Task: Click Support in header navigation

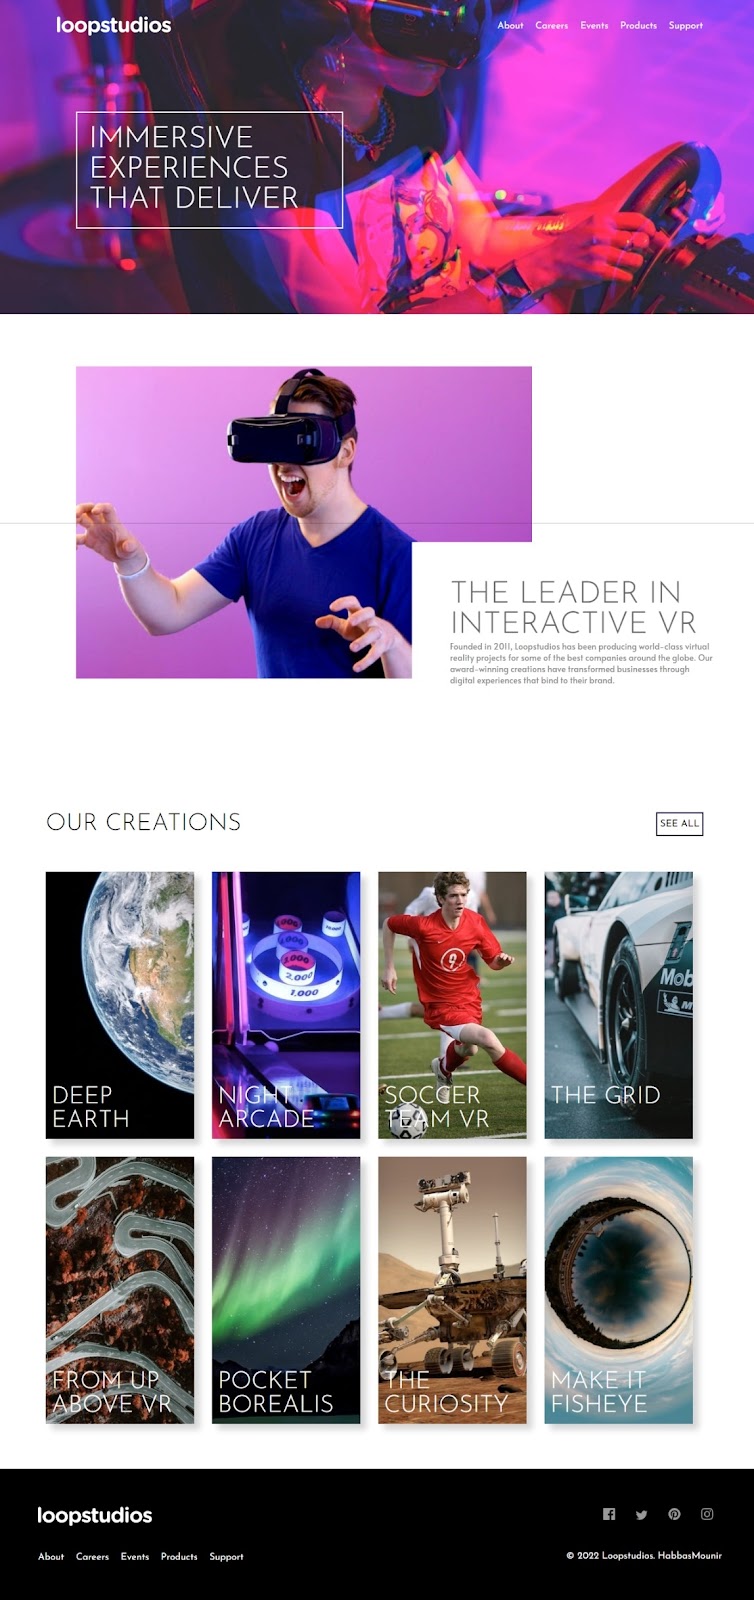Action: point(686,25)
